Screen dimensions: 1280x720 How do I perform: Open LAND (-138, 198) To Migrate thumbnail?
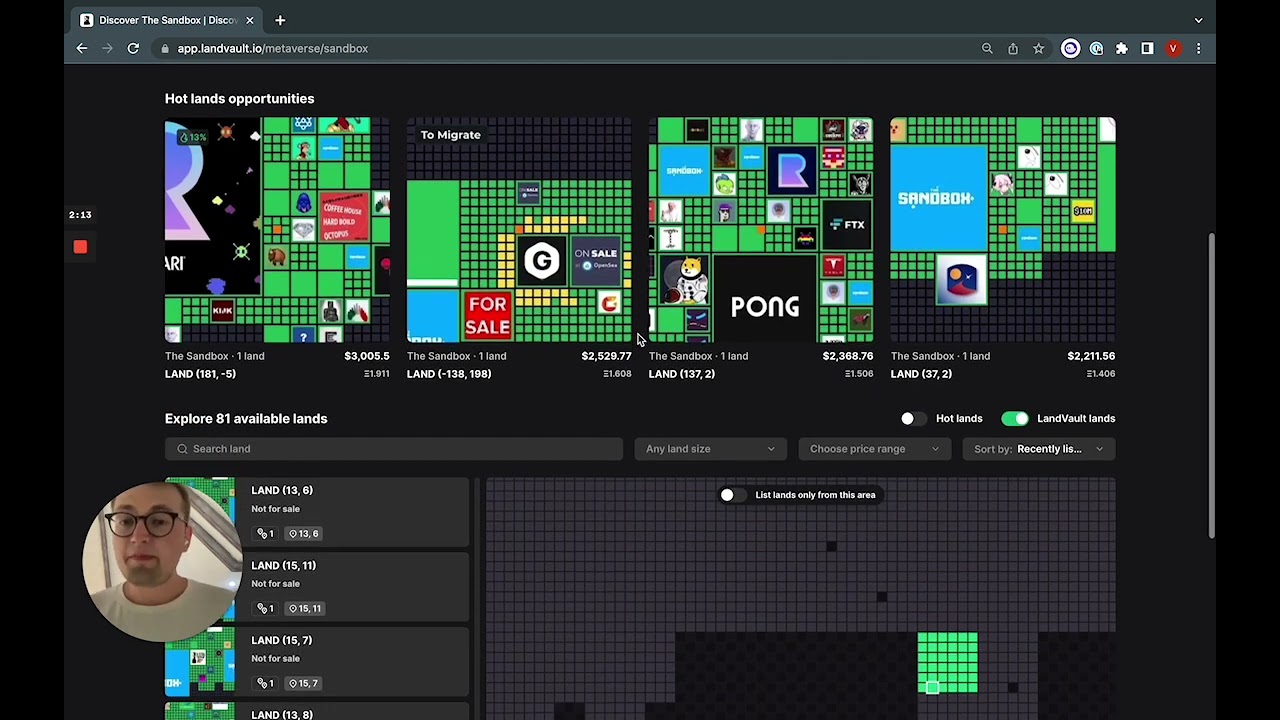point(519,230)
